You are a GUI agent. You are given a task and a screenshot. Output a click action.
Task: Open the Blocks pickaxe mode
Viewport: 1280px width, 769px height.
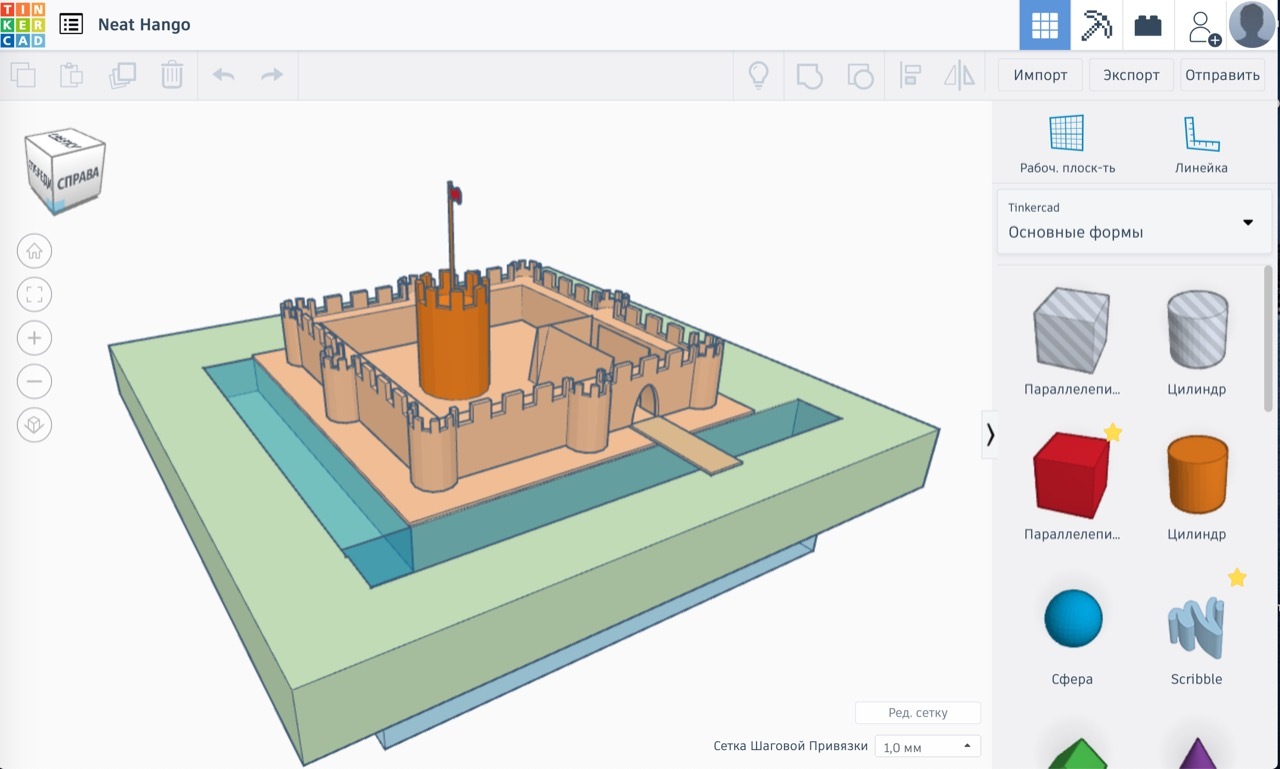point(1097,25)
